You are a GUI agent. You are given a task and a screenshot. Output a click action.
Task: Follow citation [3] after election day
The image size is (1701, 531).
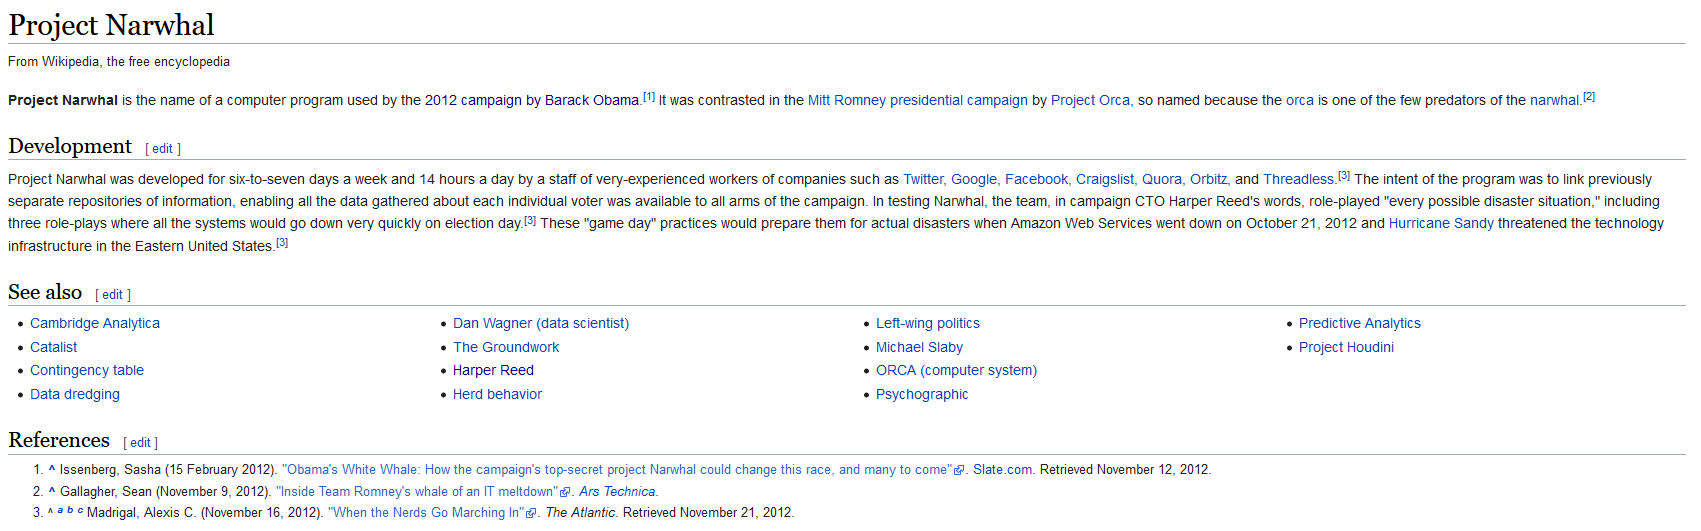(x=530, y=220)
